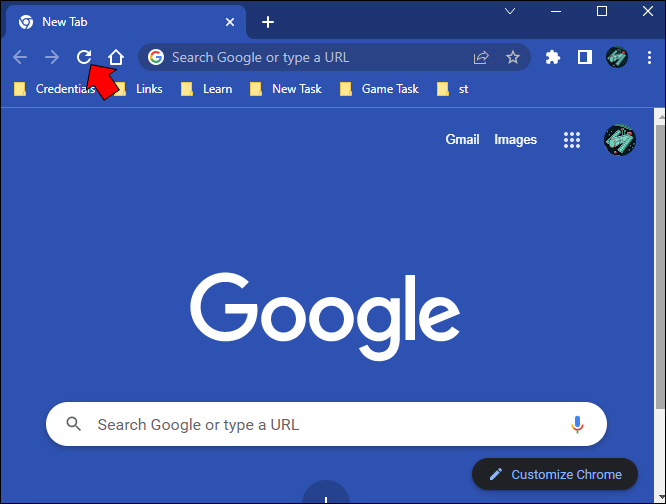Bookmark this tab with the star icon
The image size is (666, 504).
click(513, 57)
